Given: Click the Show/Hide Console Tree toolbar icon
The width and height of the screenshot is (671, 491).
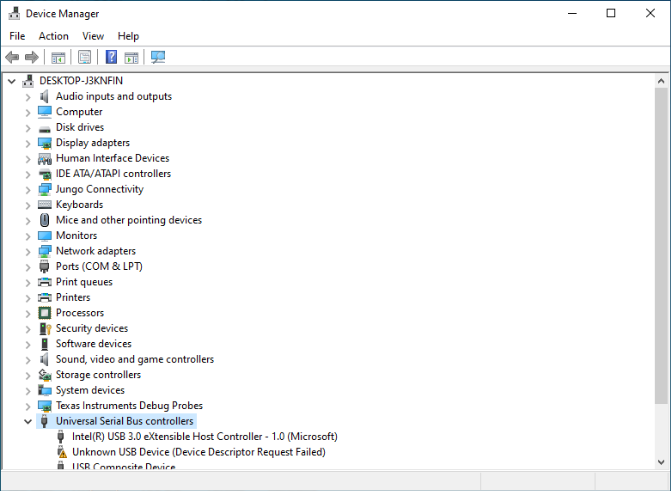Looking at the screenshot, I should [58, 57].
